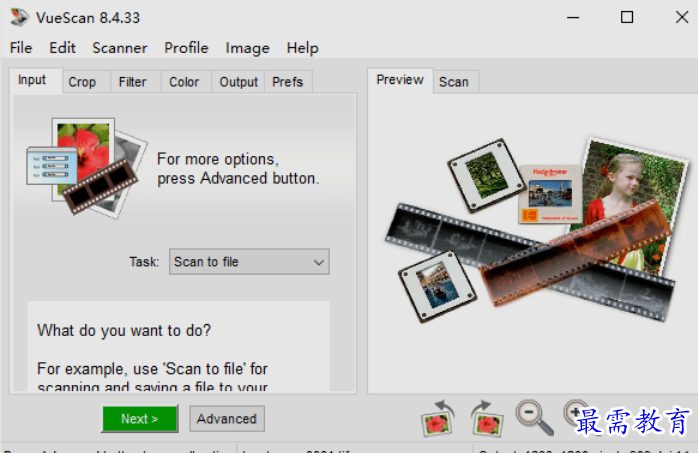Screen dimensions: 698x453
Task: Close the VueScan window
Action: click(x=682, y=17)
